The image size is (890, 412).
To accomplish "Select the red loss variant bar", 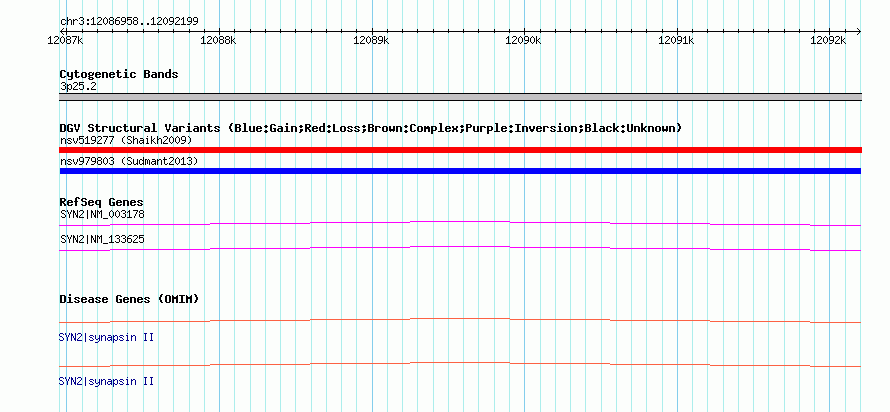I will coord(460,150).
